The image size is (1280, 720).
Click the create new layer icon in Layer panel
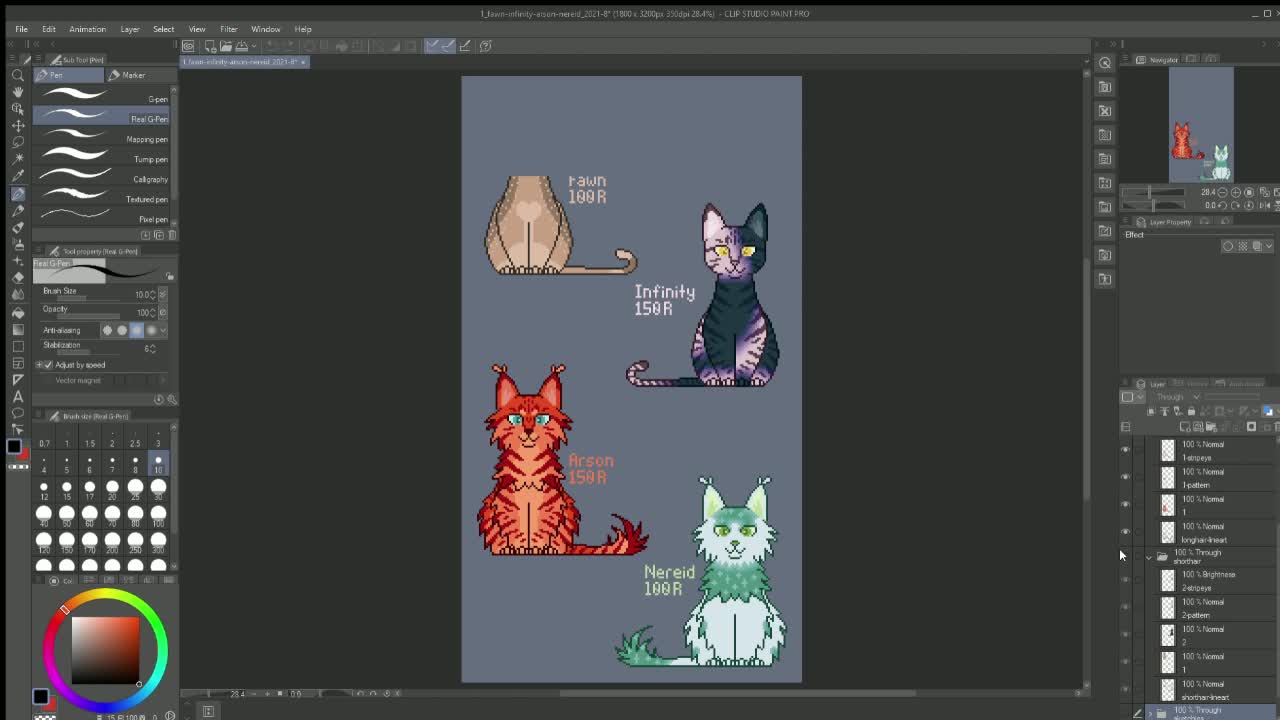[1186, 427]
